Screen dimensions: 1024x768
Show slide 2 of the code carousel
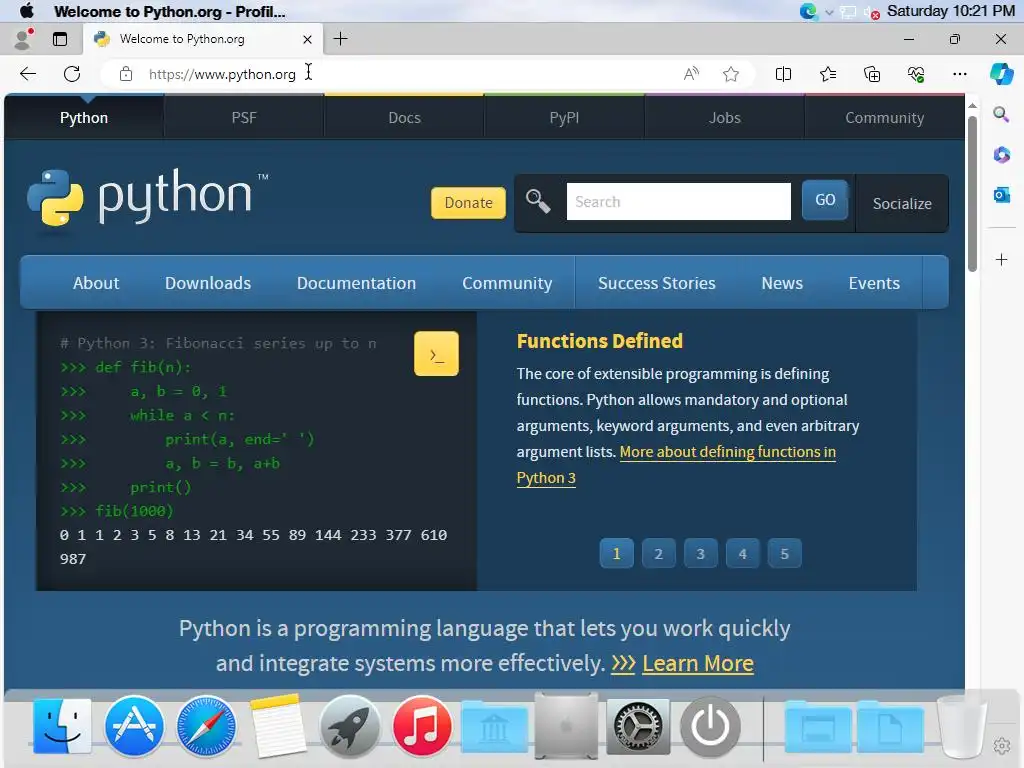coord(658,554)
